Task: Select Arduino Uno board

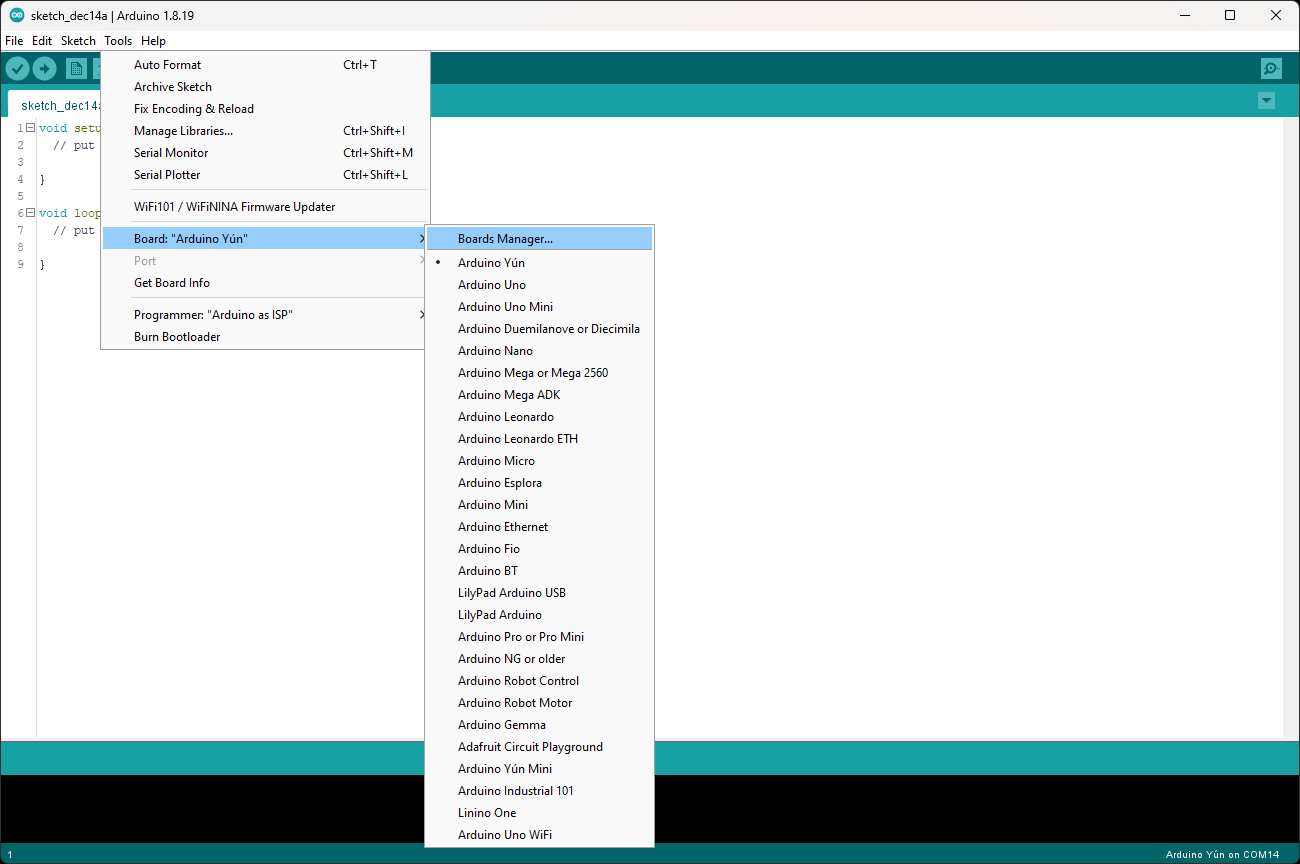Action: click(x=539, y=285)
